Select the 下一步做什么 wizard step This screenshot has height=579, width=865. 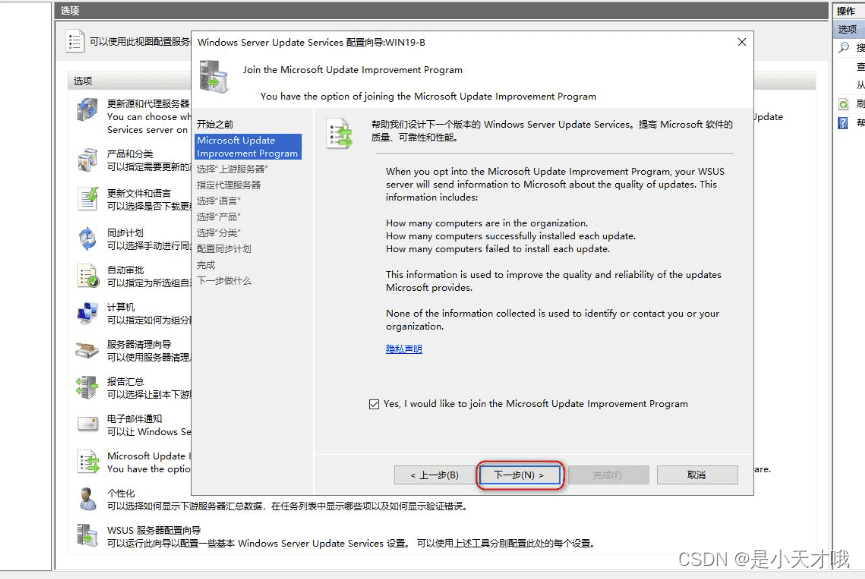tap(224, 281)
